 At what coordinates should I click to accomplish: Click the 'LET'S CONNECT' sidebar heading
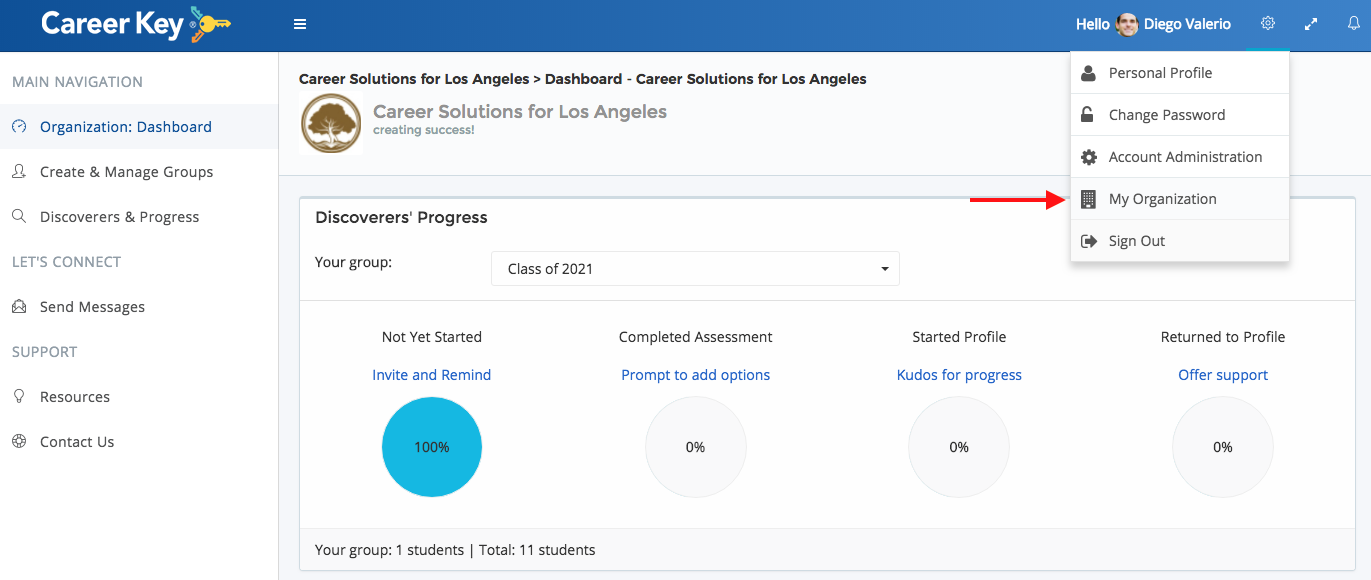point(66,262)
